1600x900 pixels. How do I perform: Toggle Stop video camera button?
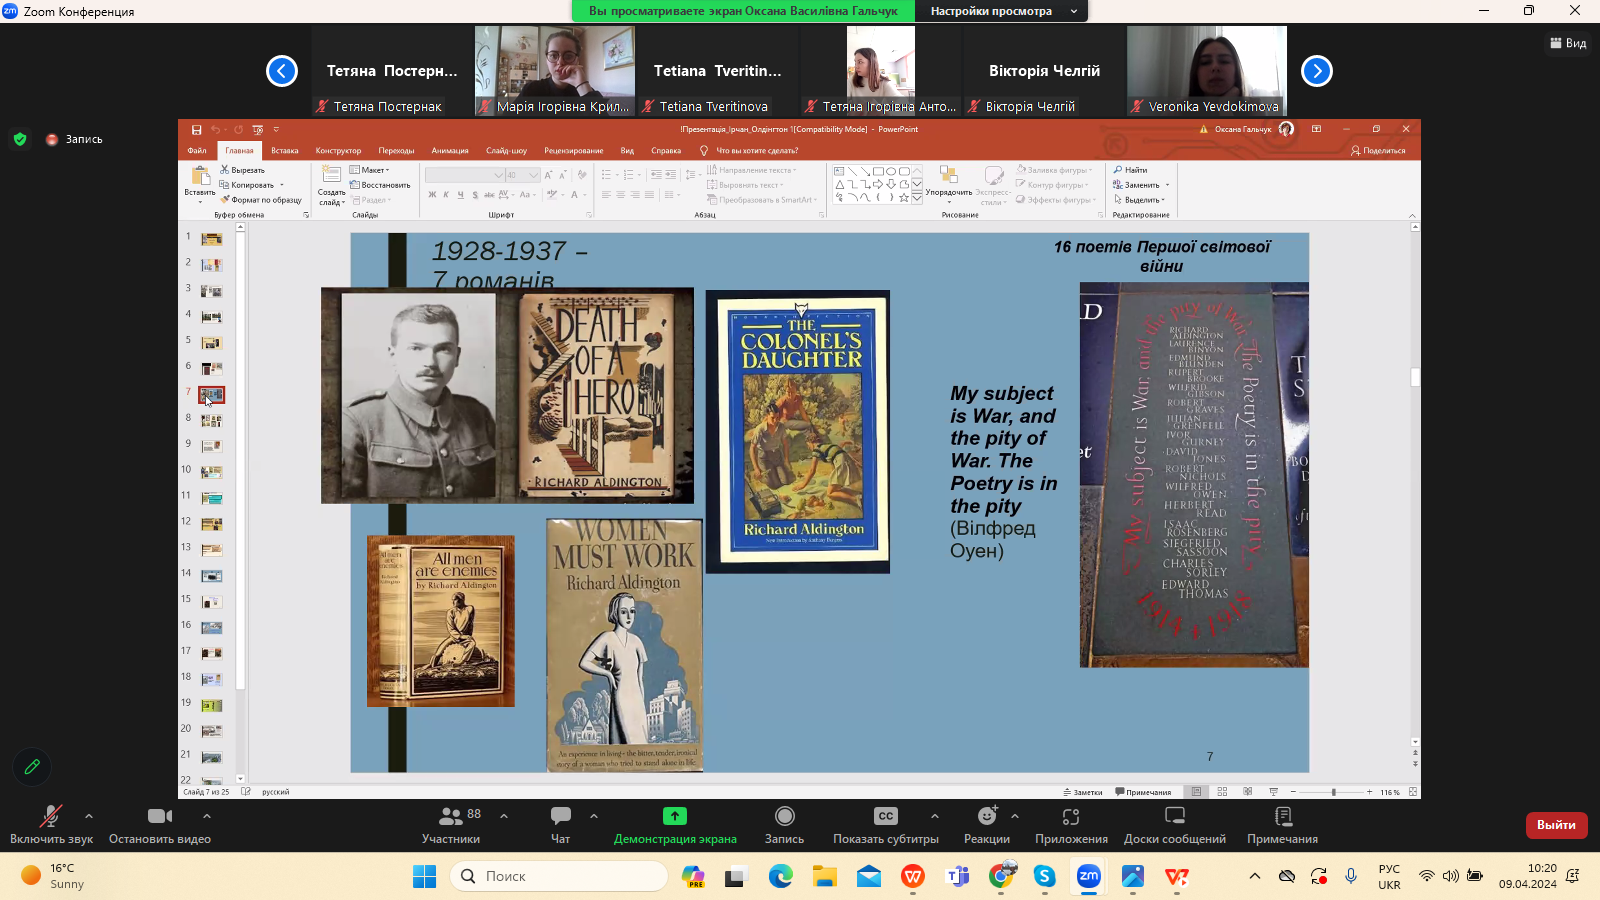(x=160, y=817)
